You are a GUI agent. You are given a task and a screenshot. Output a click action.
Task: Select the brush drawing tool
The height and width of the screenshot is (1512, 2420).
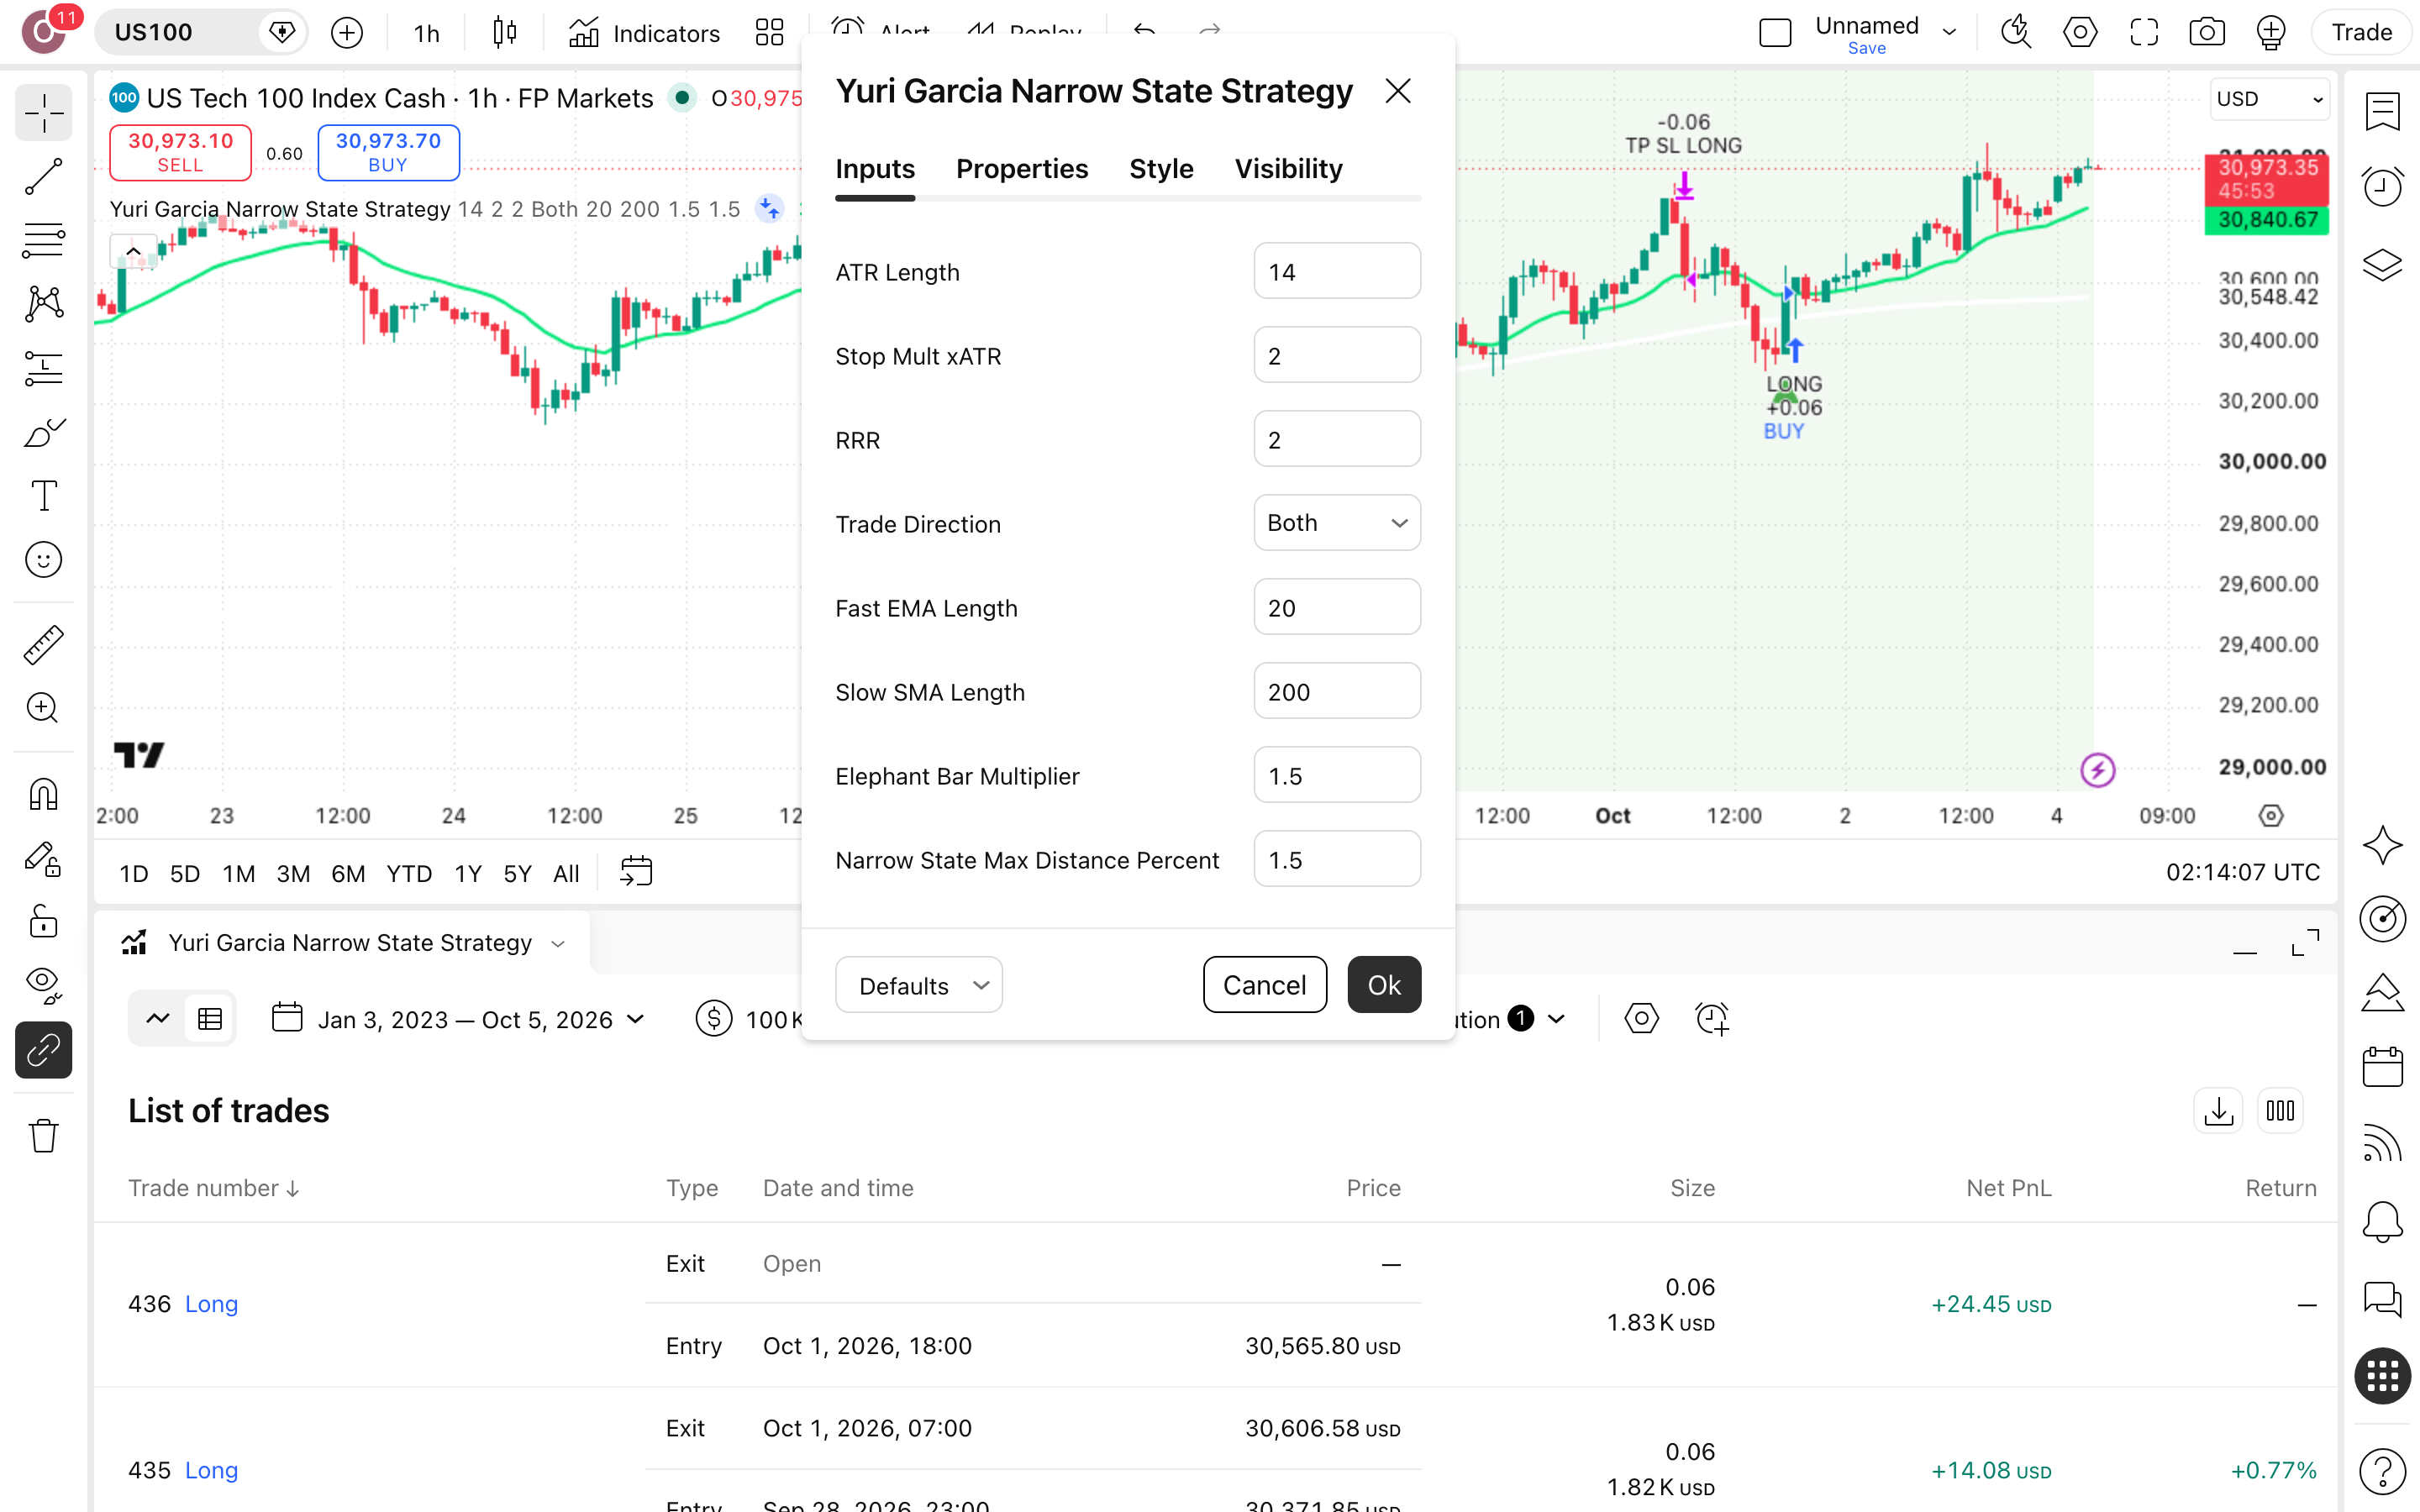pos(43,433)
